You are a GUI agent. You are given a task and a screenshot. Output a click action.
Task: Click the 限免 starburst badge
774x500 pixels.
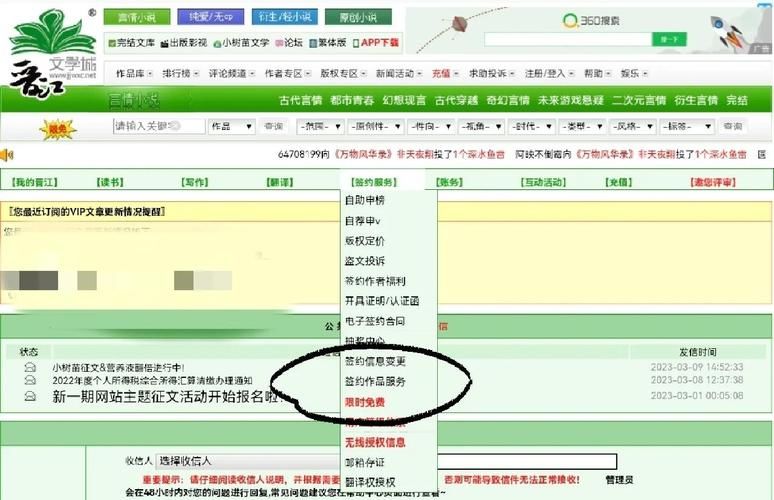58,129
